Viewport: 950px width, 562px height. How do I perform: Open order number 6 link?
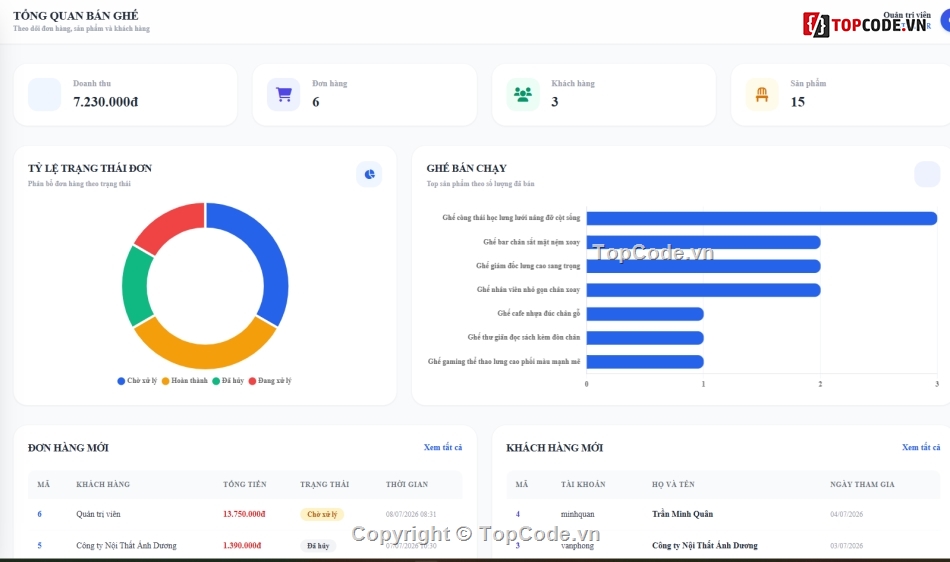coord(39,514)
